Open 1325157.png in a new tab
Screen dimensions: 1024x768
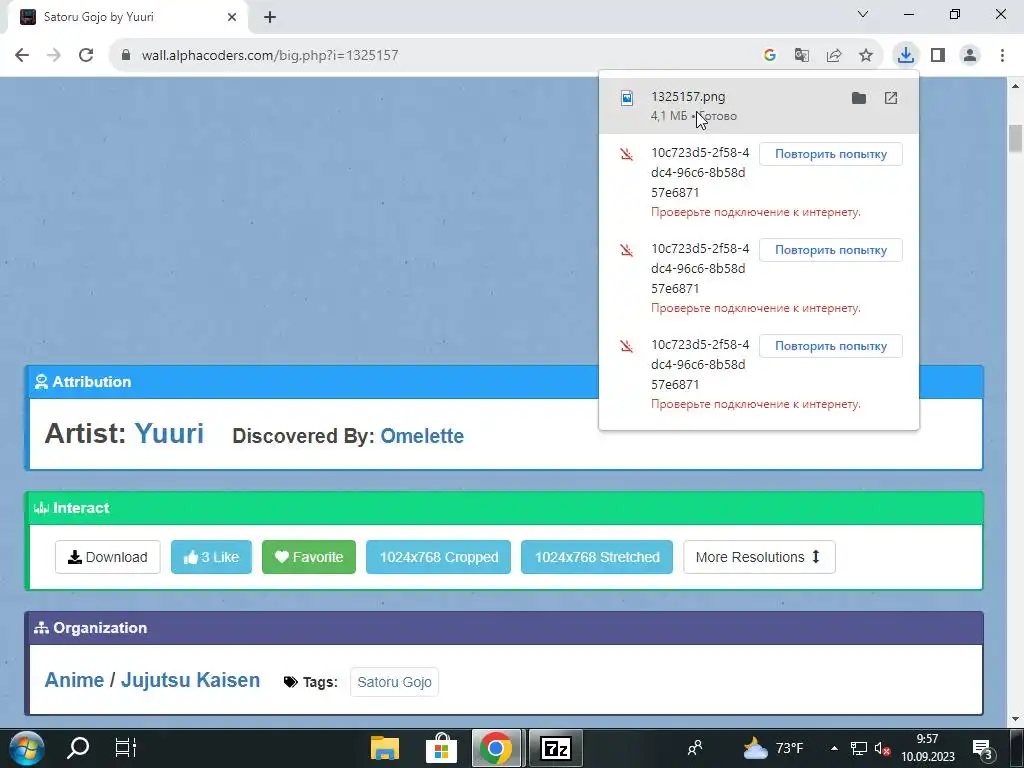tap(891, 98)
